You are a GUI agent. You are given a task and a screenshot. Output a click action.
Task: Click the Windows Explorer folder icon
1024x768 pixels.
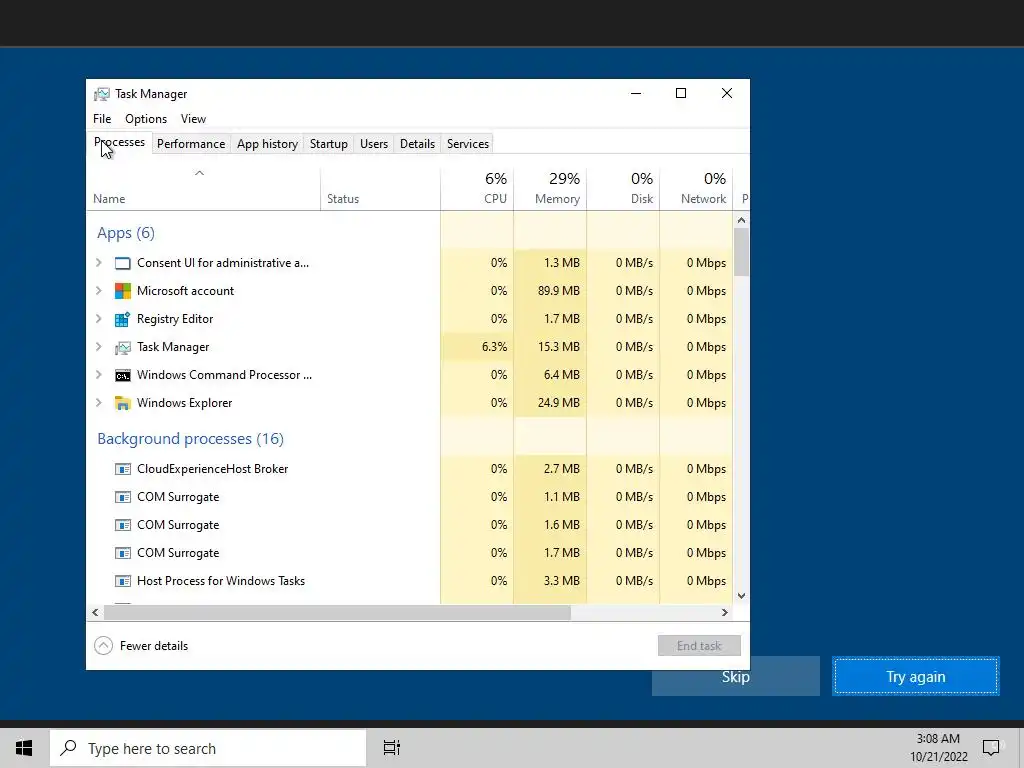[123, 403]
